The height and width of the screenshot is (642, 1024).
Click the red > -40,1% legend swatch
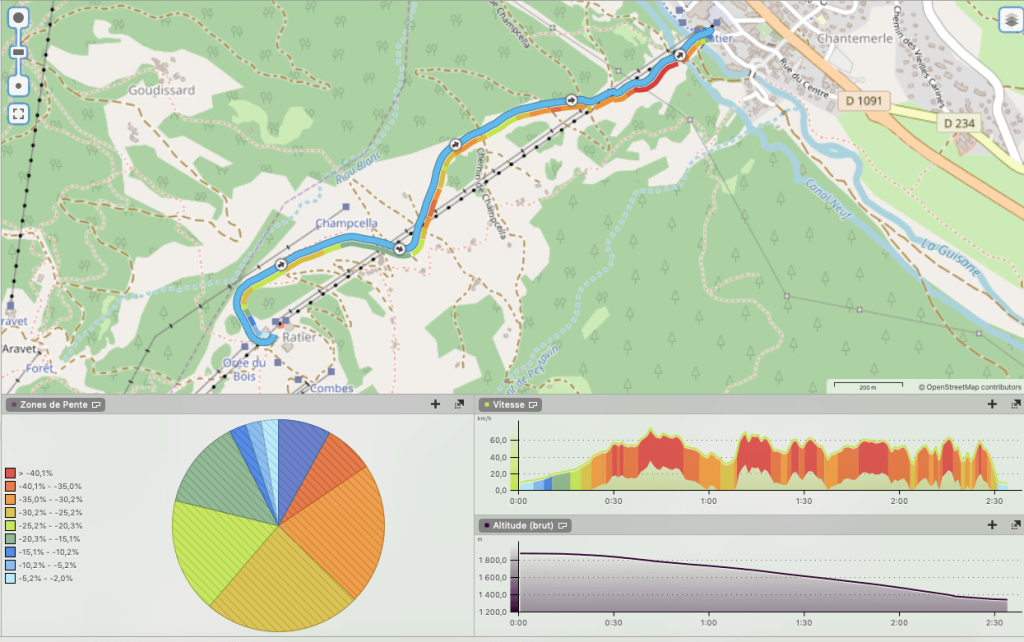click(x=10, y=472)
